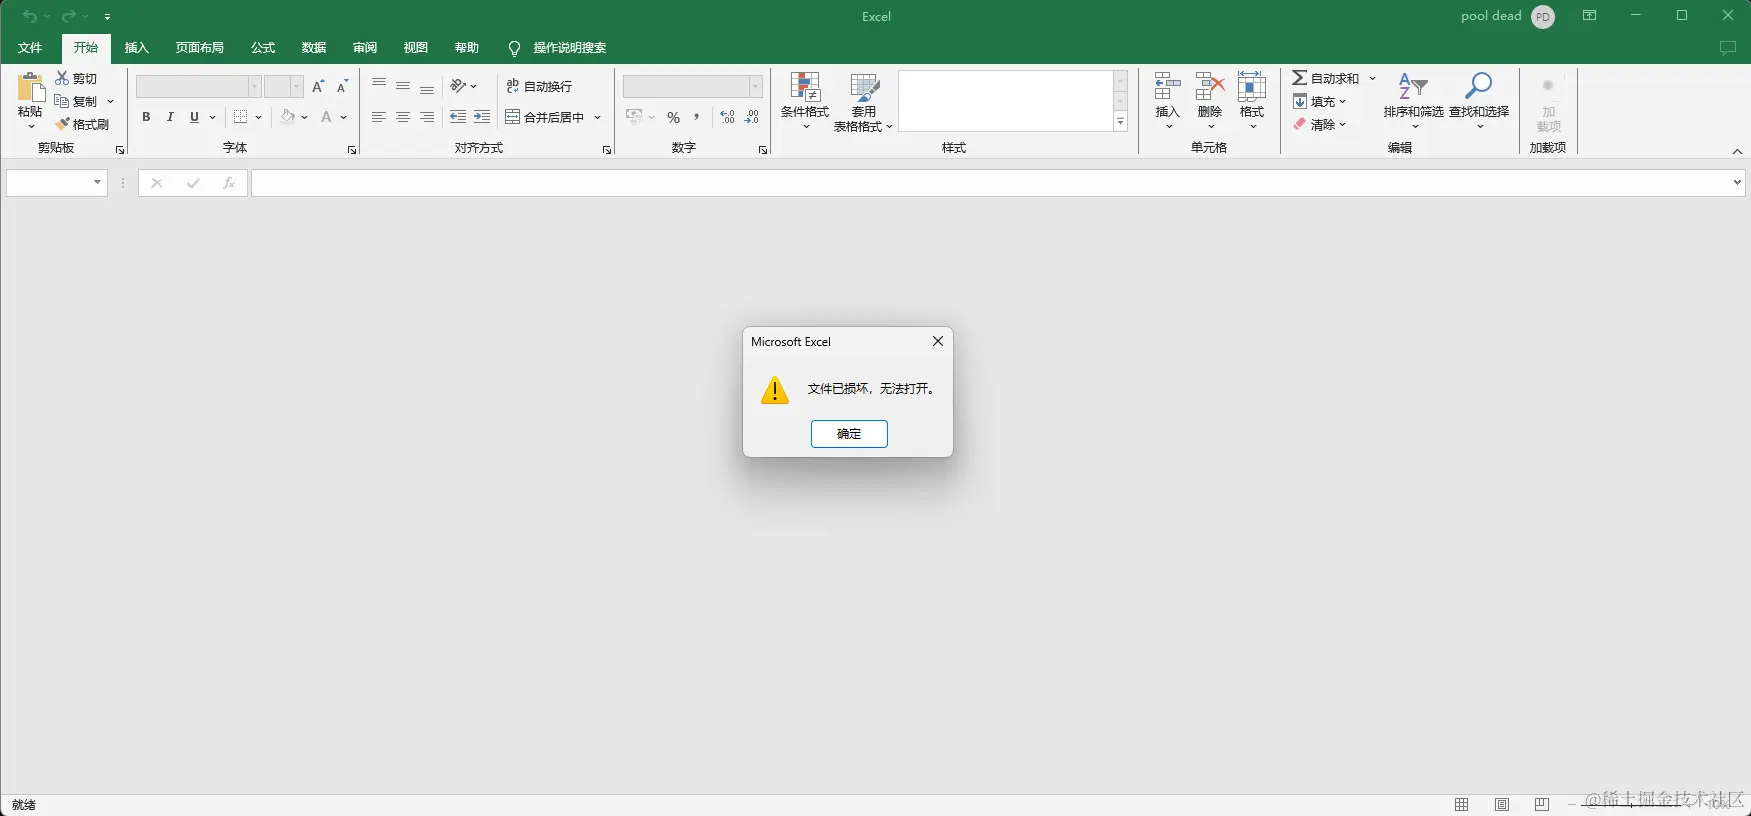Viewport: 1751px width, 816px height.
Task: Click the fx insert function icon
Action: point(229,183)
